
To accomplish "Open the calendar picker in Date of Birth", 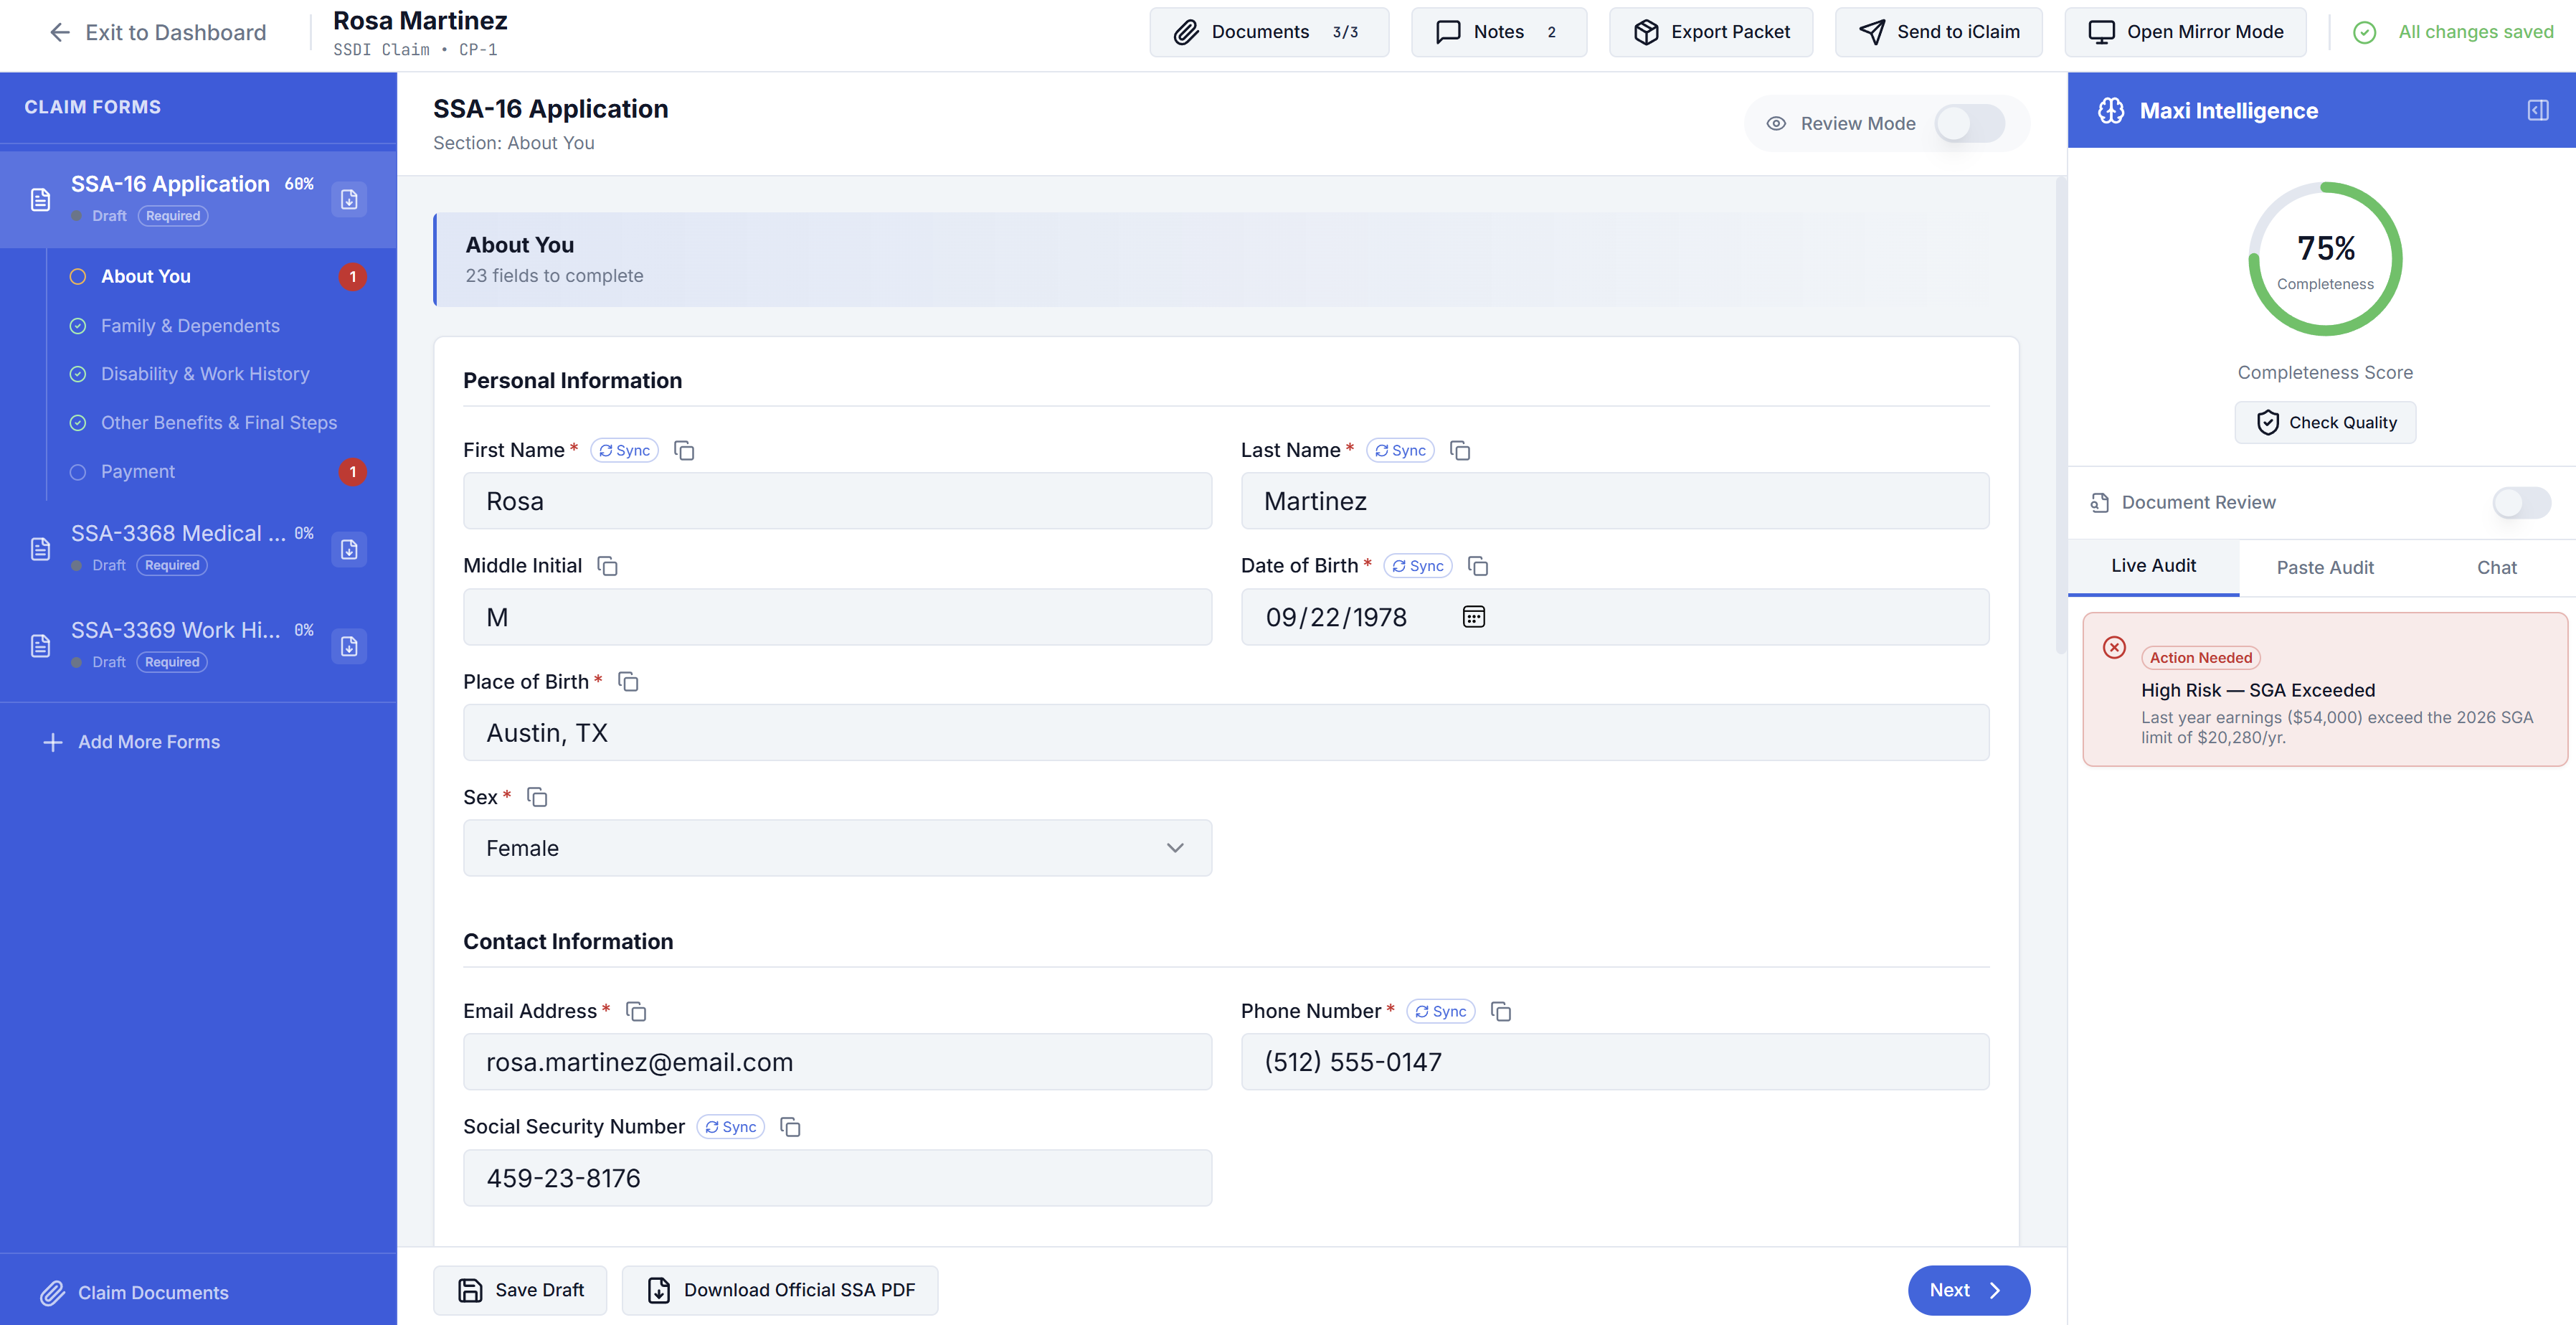I will tap(1473, 617).
